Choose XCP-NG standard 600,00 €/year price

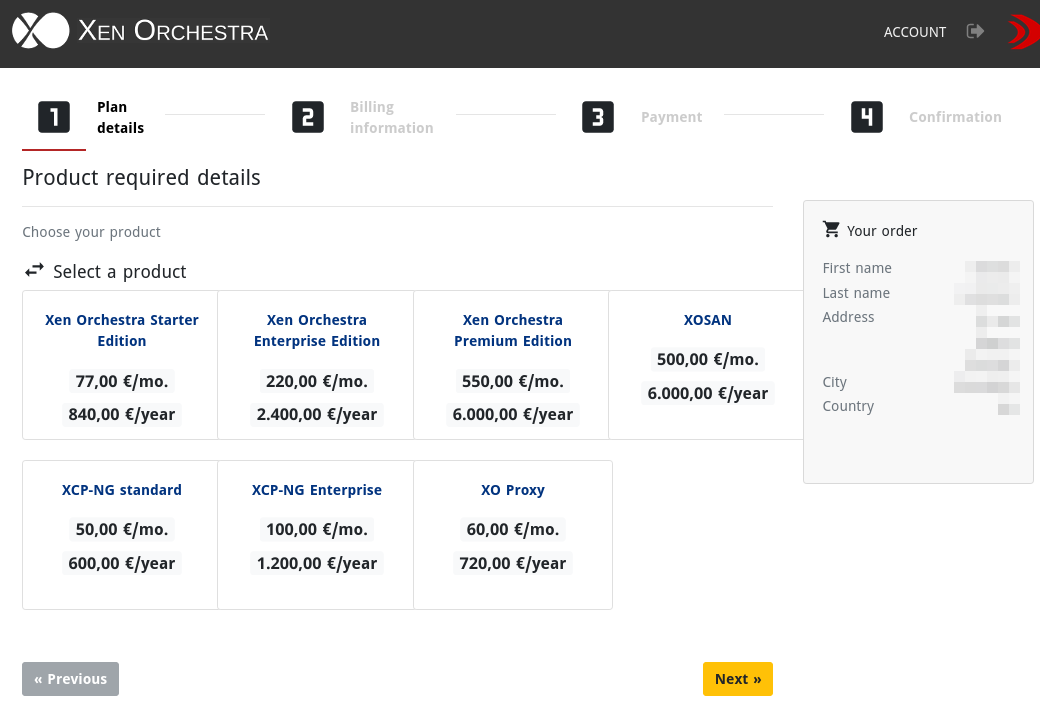122,563
